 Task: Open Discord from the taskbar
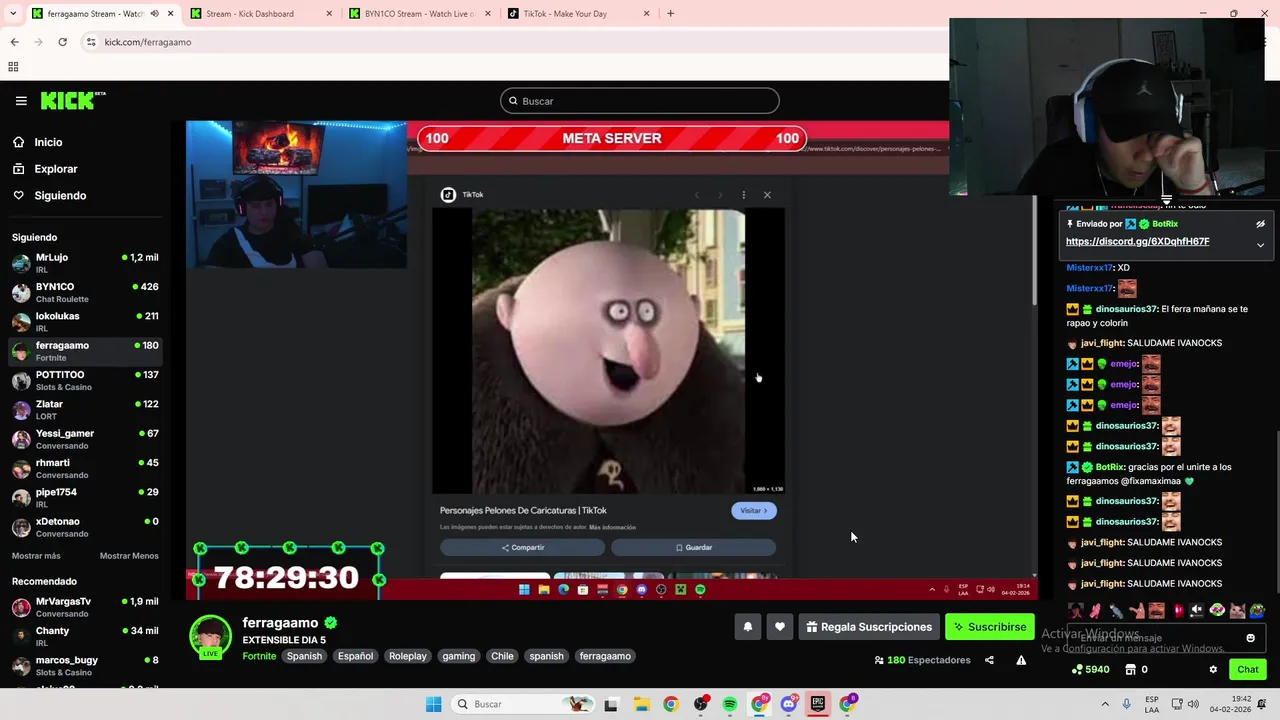tap(788, 704)
